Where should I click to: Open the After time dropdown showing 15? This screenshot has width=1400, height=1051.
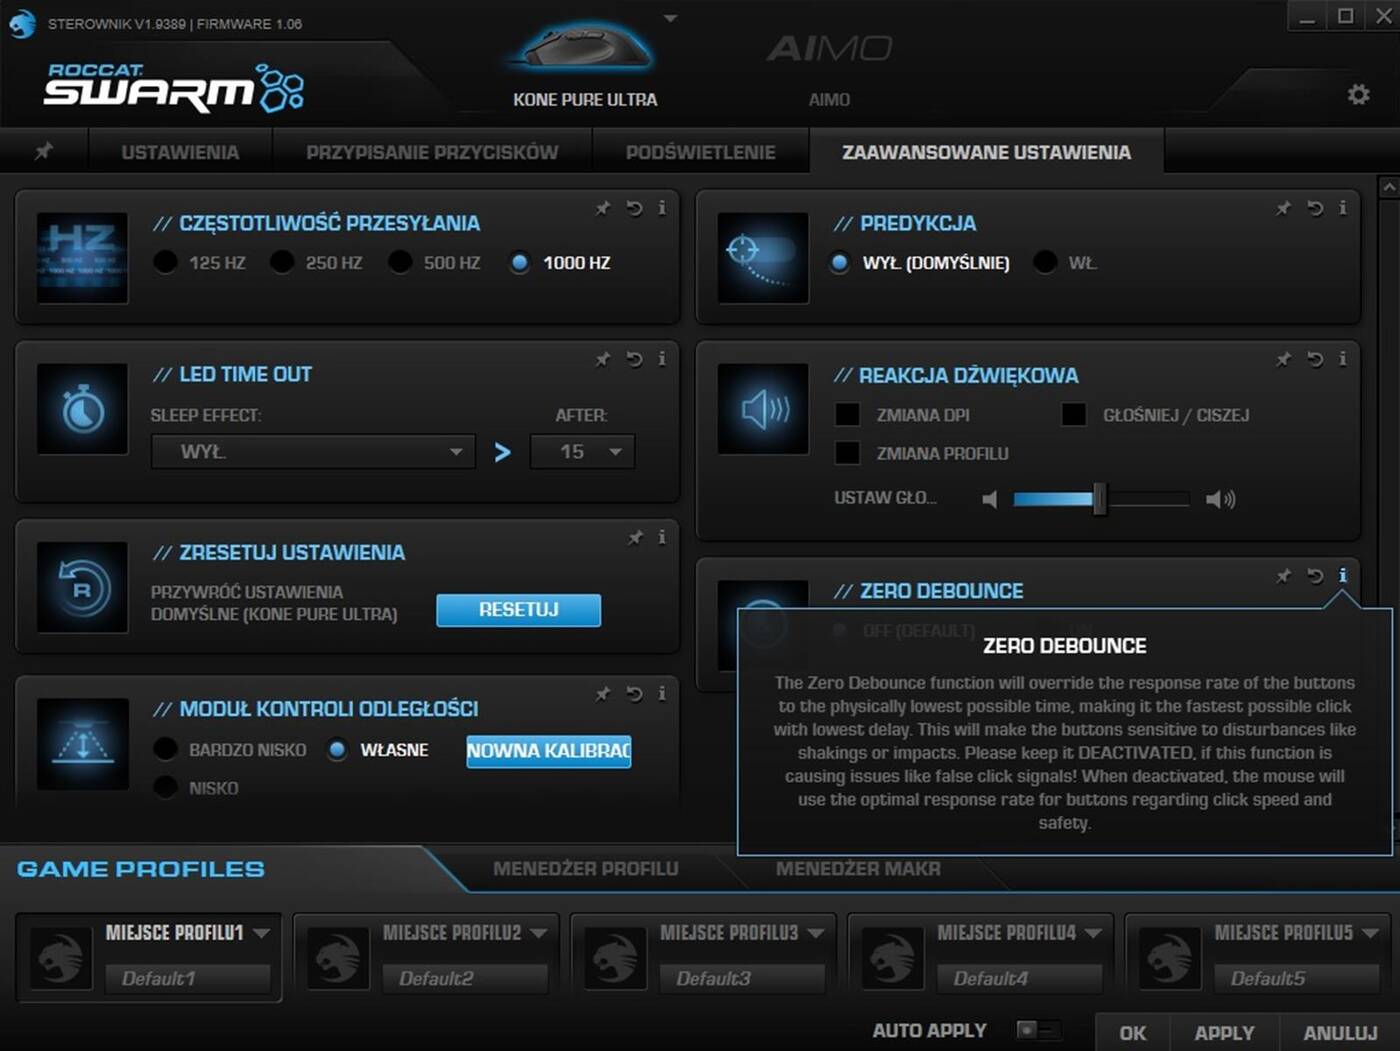pos(582,451)
